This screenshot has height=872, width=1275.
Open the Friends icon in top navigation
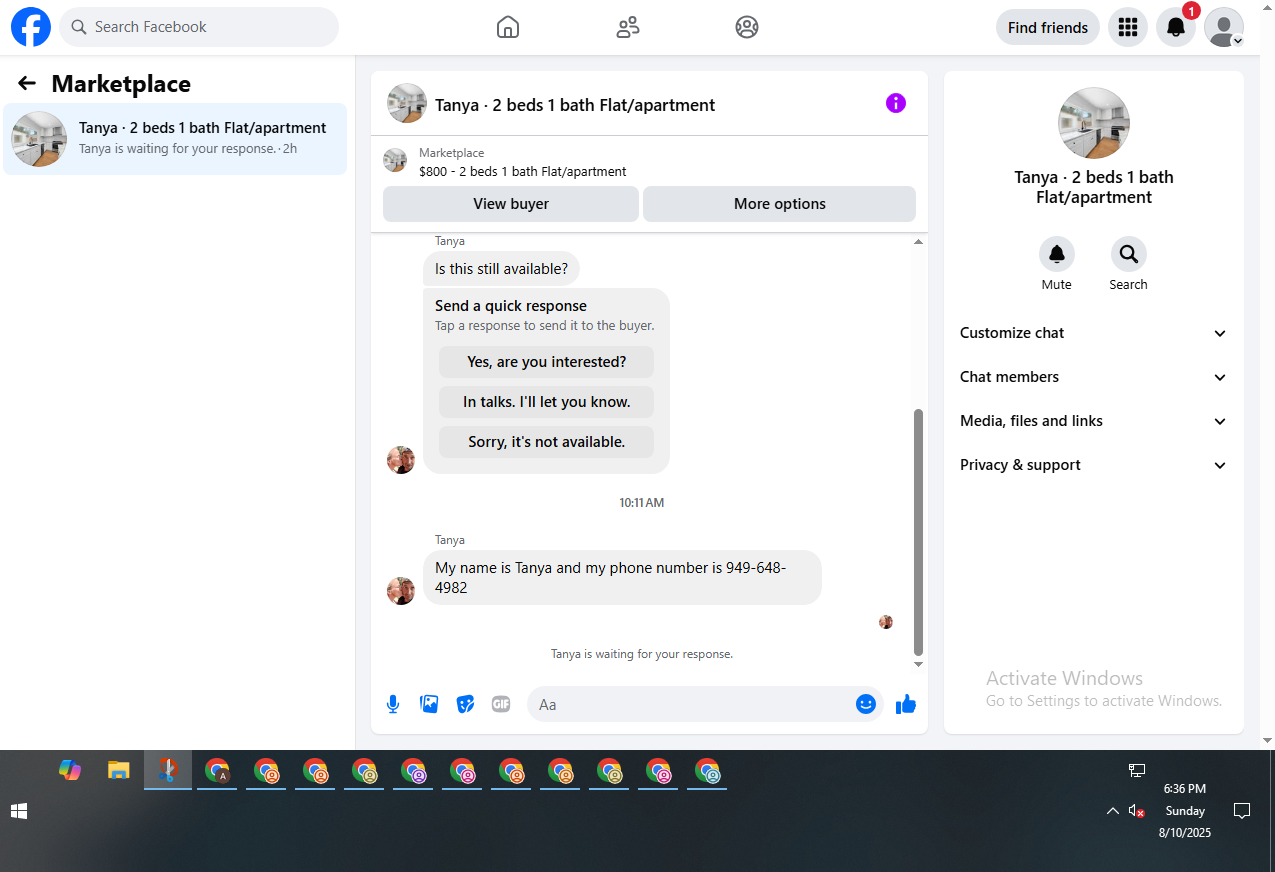[x=628, y=27]
